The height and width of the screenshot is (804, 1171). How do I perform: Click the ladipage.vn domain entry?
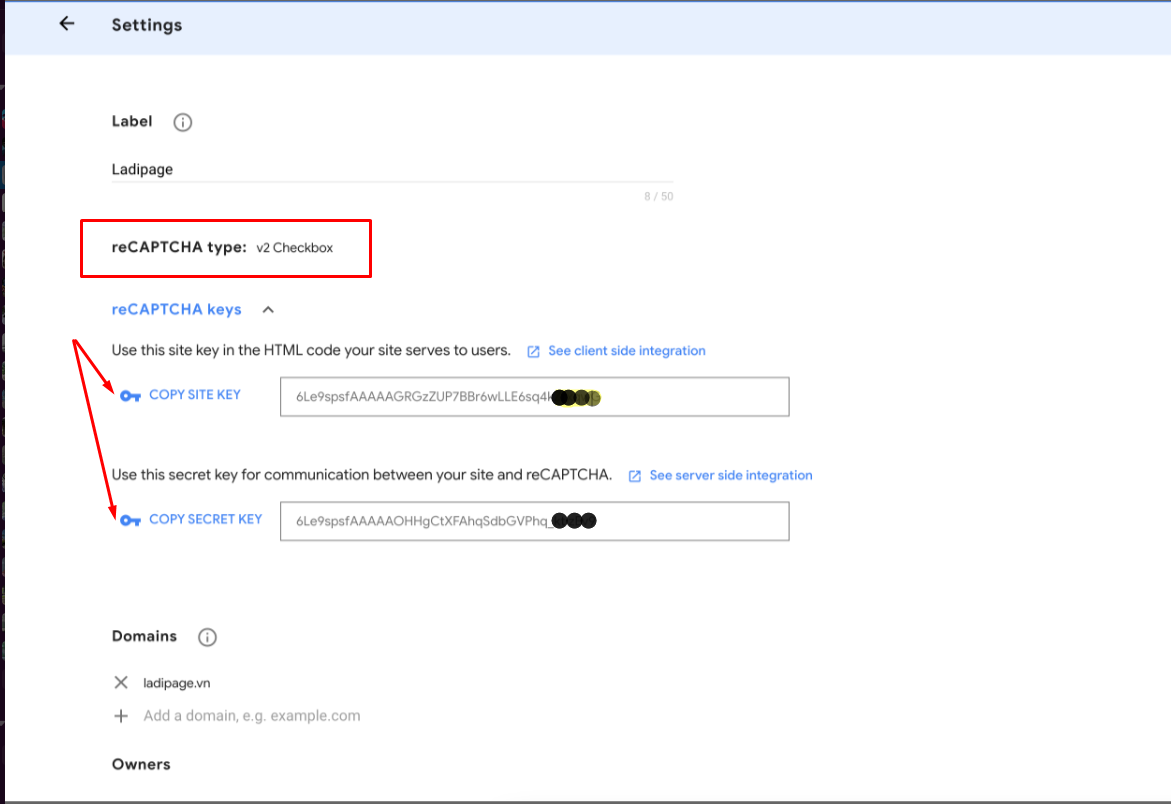tap(177, 683)
